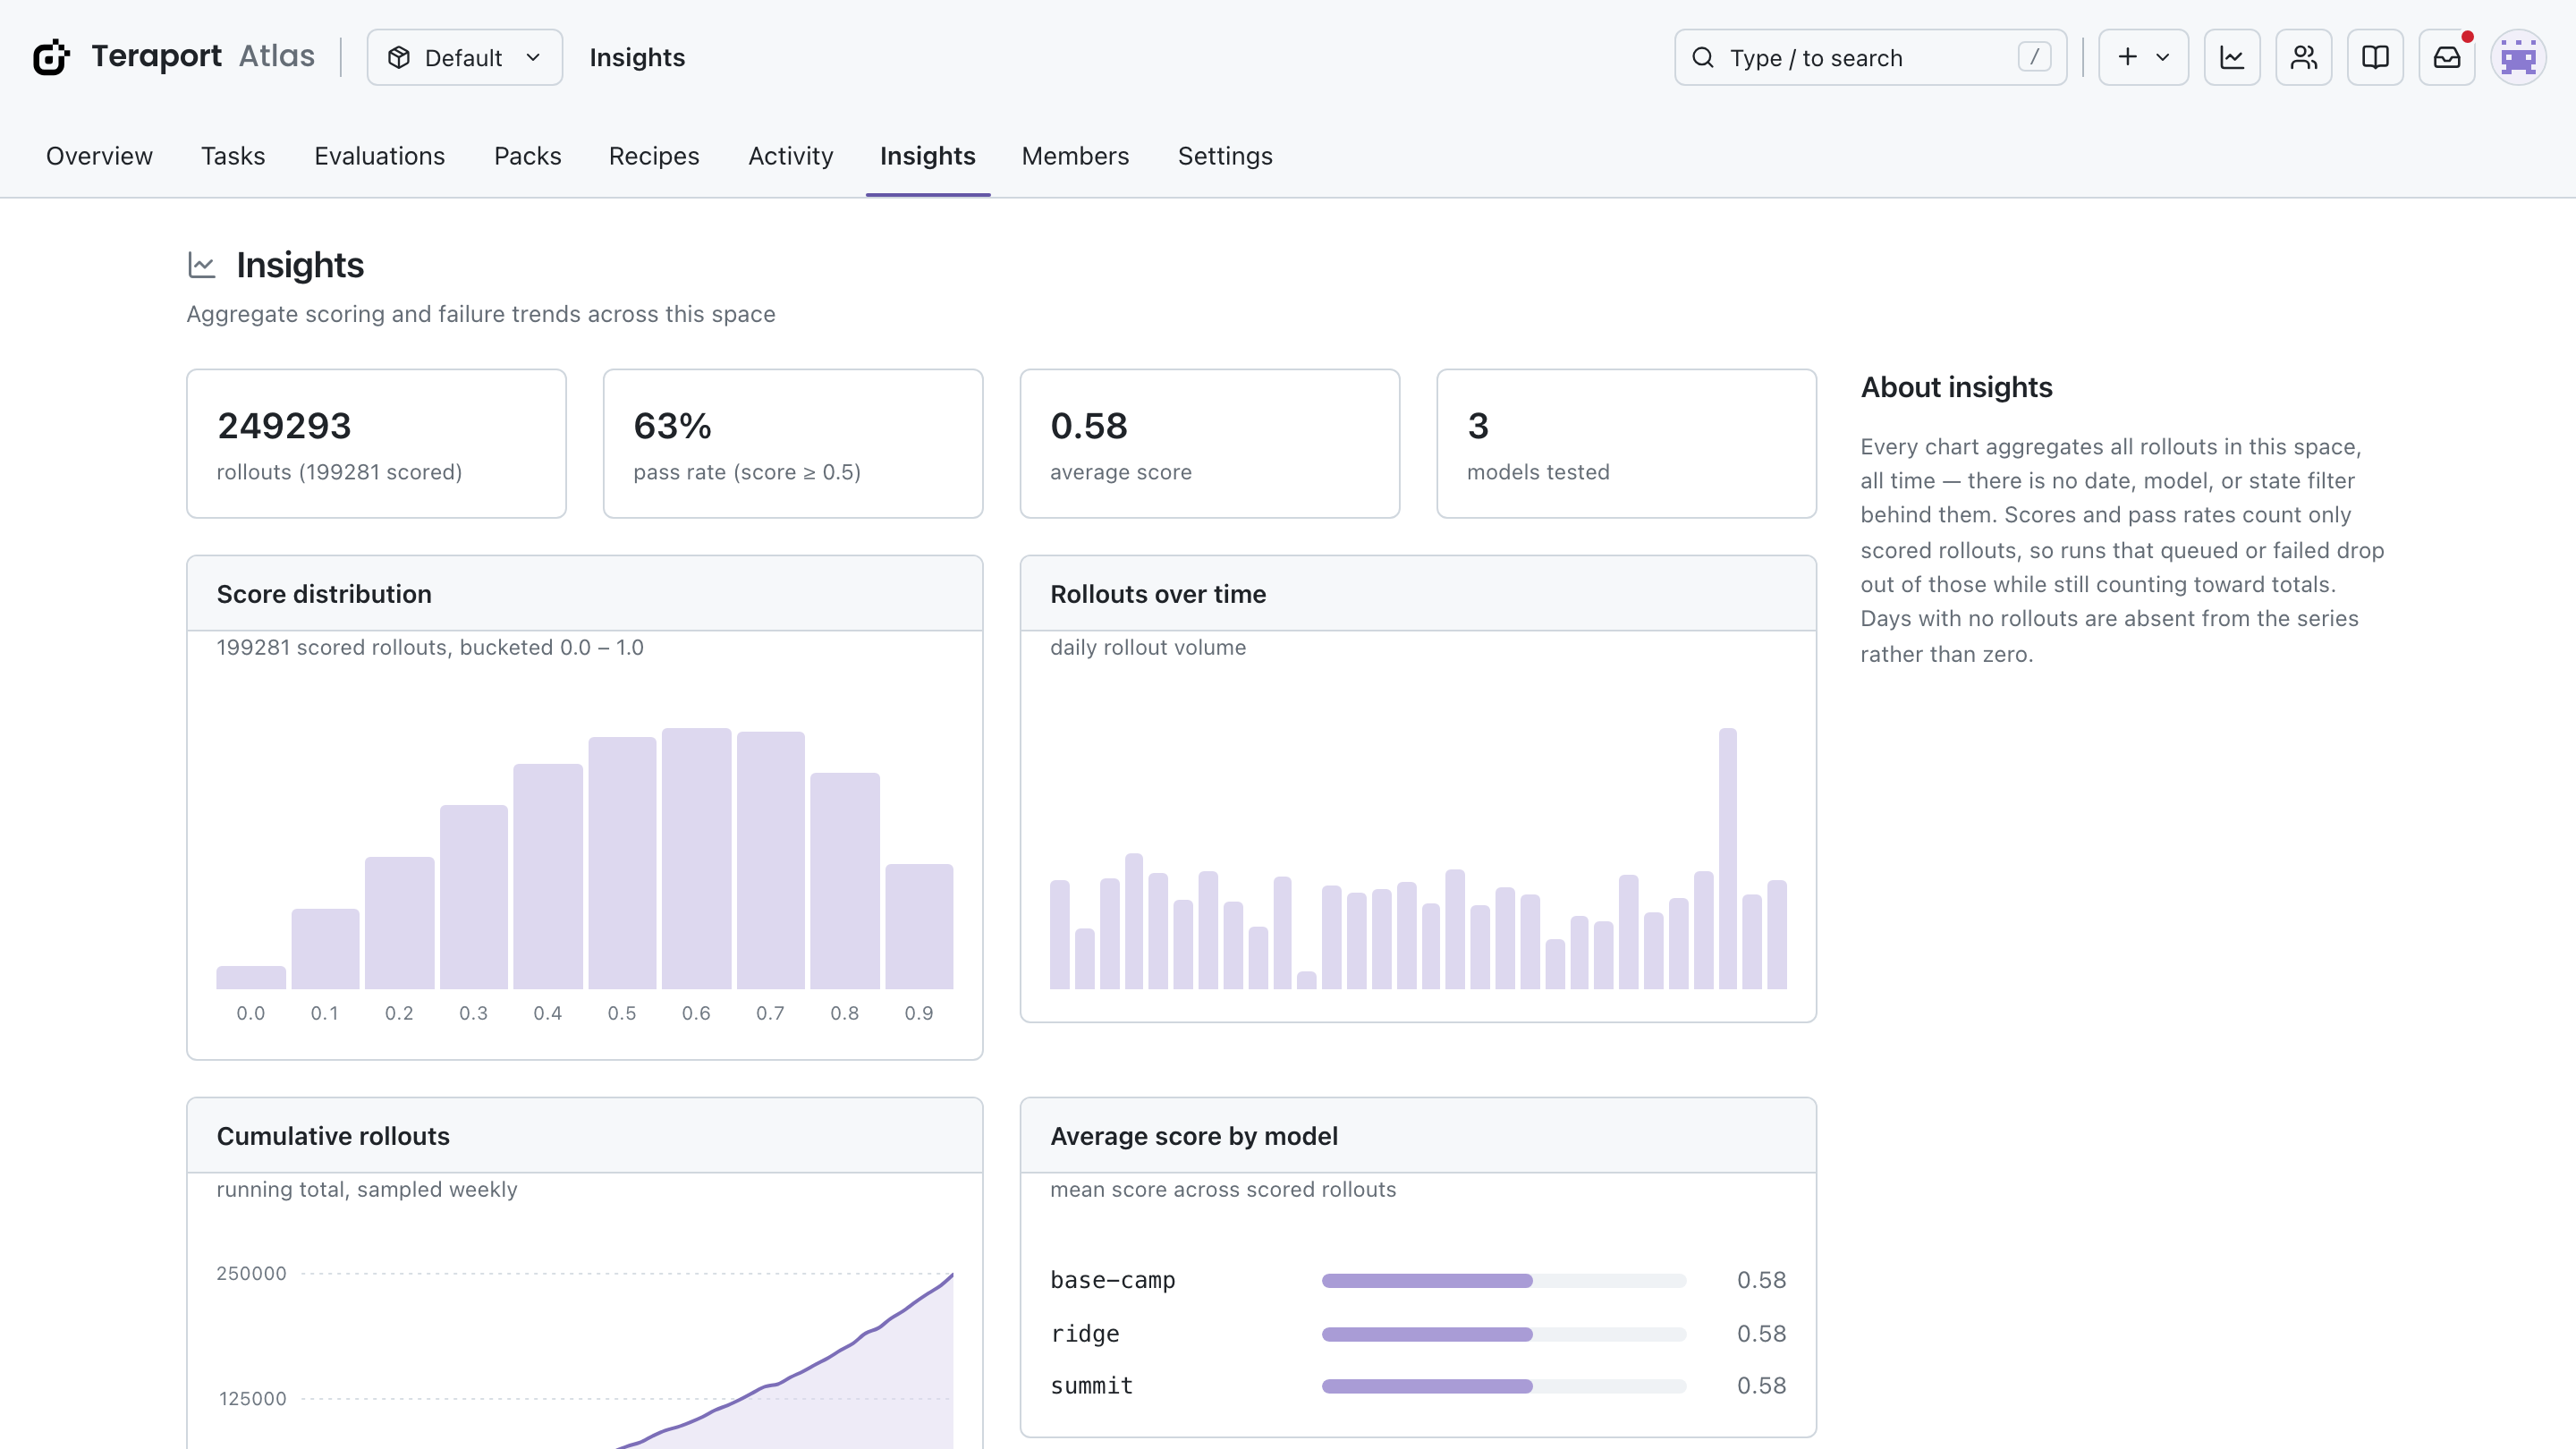The width and height of the screenshot is (2576, 1449).
Task: Click the search magnifier icon
Action: tap(1703, 57)
